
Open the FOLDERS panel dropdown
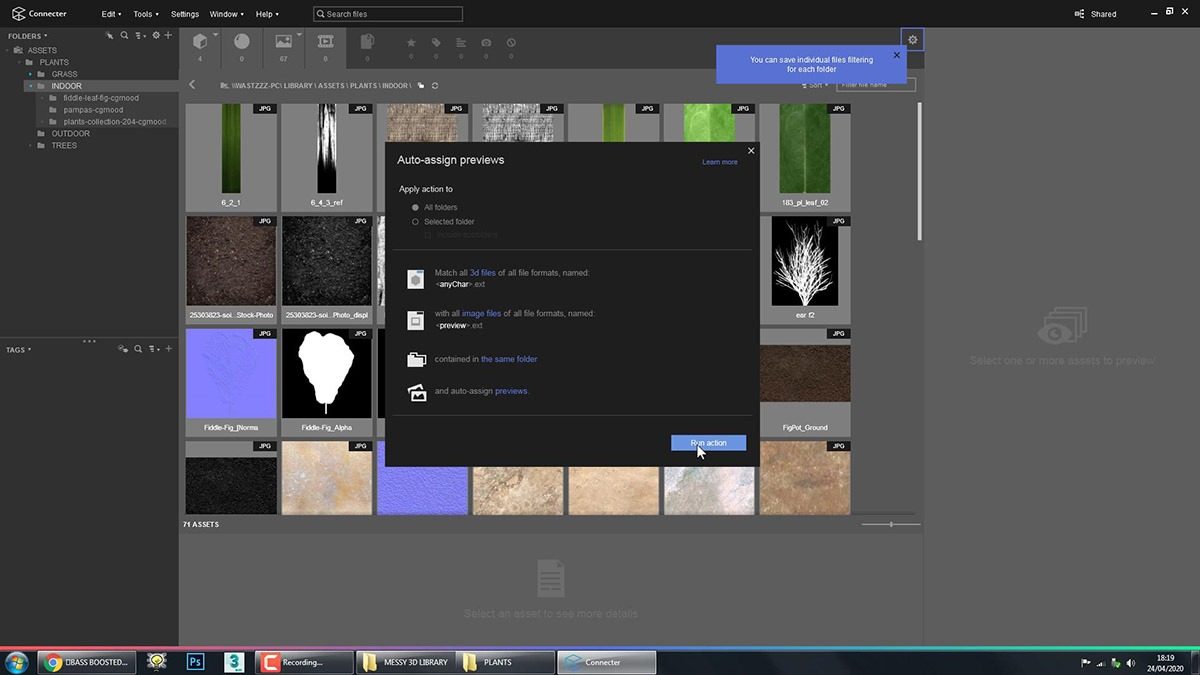pos(27,36)
